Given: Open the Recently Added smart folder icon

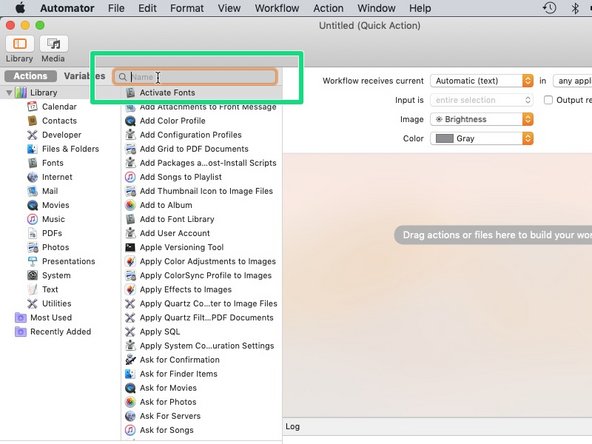Looking at the screenshot, I should coord(20,331).
